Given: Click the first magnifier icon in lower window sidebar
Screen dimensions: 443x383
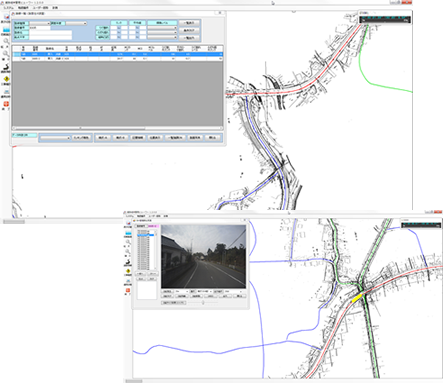Looking at the screenshot, I should (x=128, y=242).
